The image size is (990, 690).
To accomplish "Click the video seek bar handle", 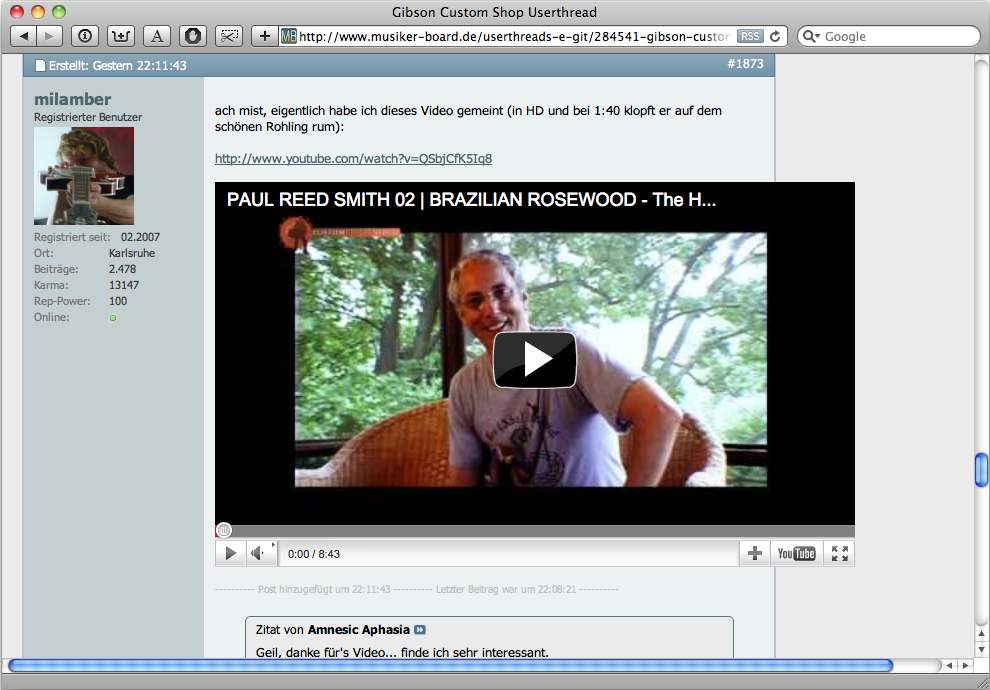I will [224, 530].
